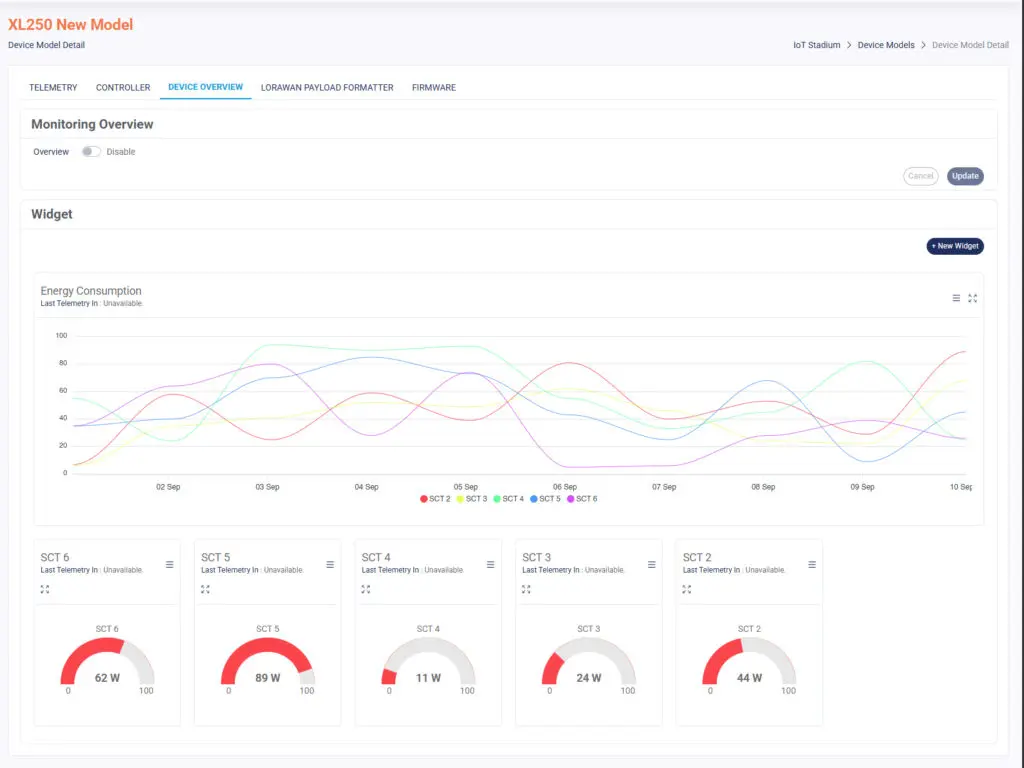
Task: Click the New Widget button
Action: (x=955, y=246)
